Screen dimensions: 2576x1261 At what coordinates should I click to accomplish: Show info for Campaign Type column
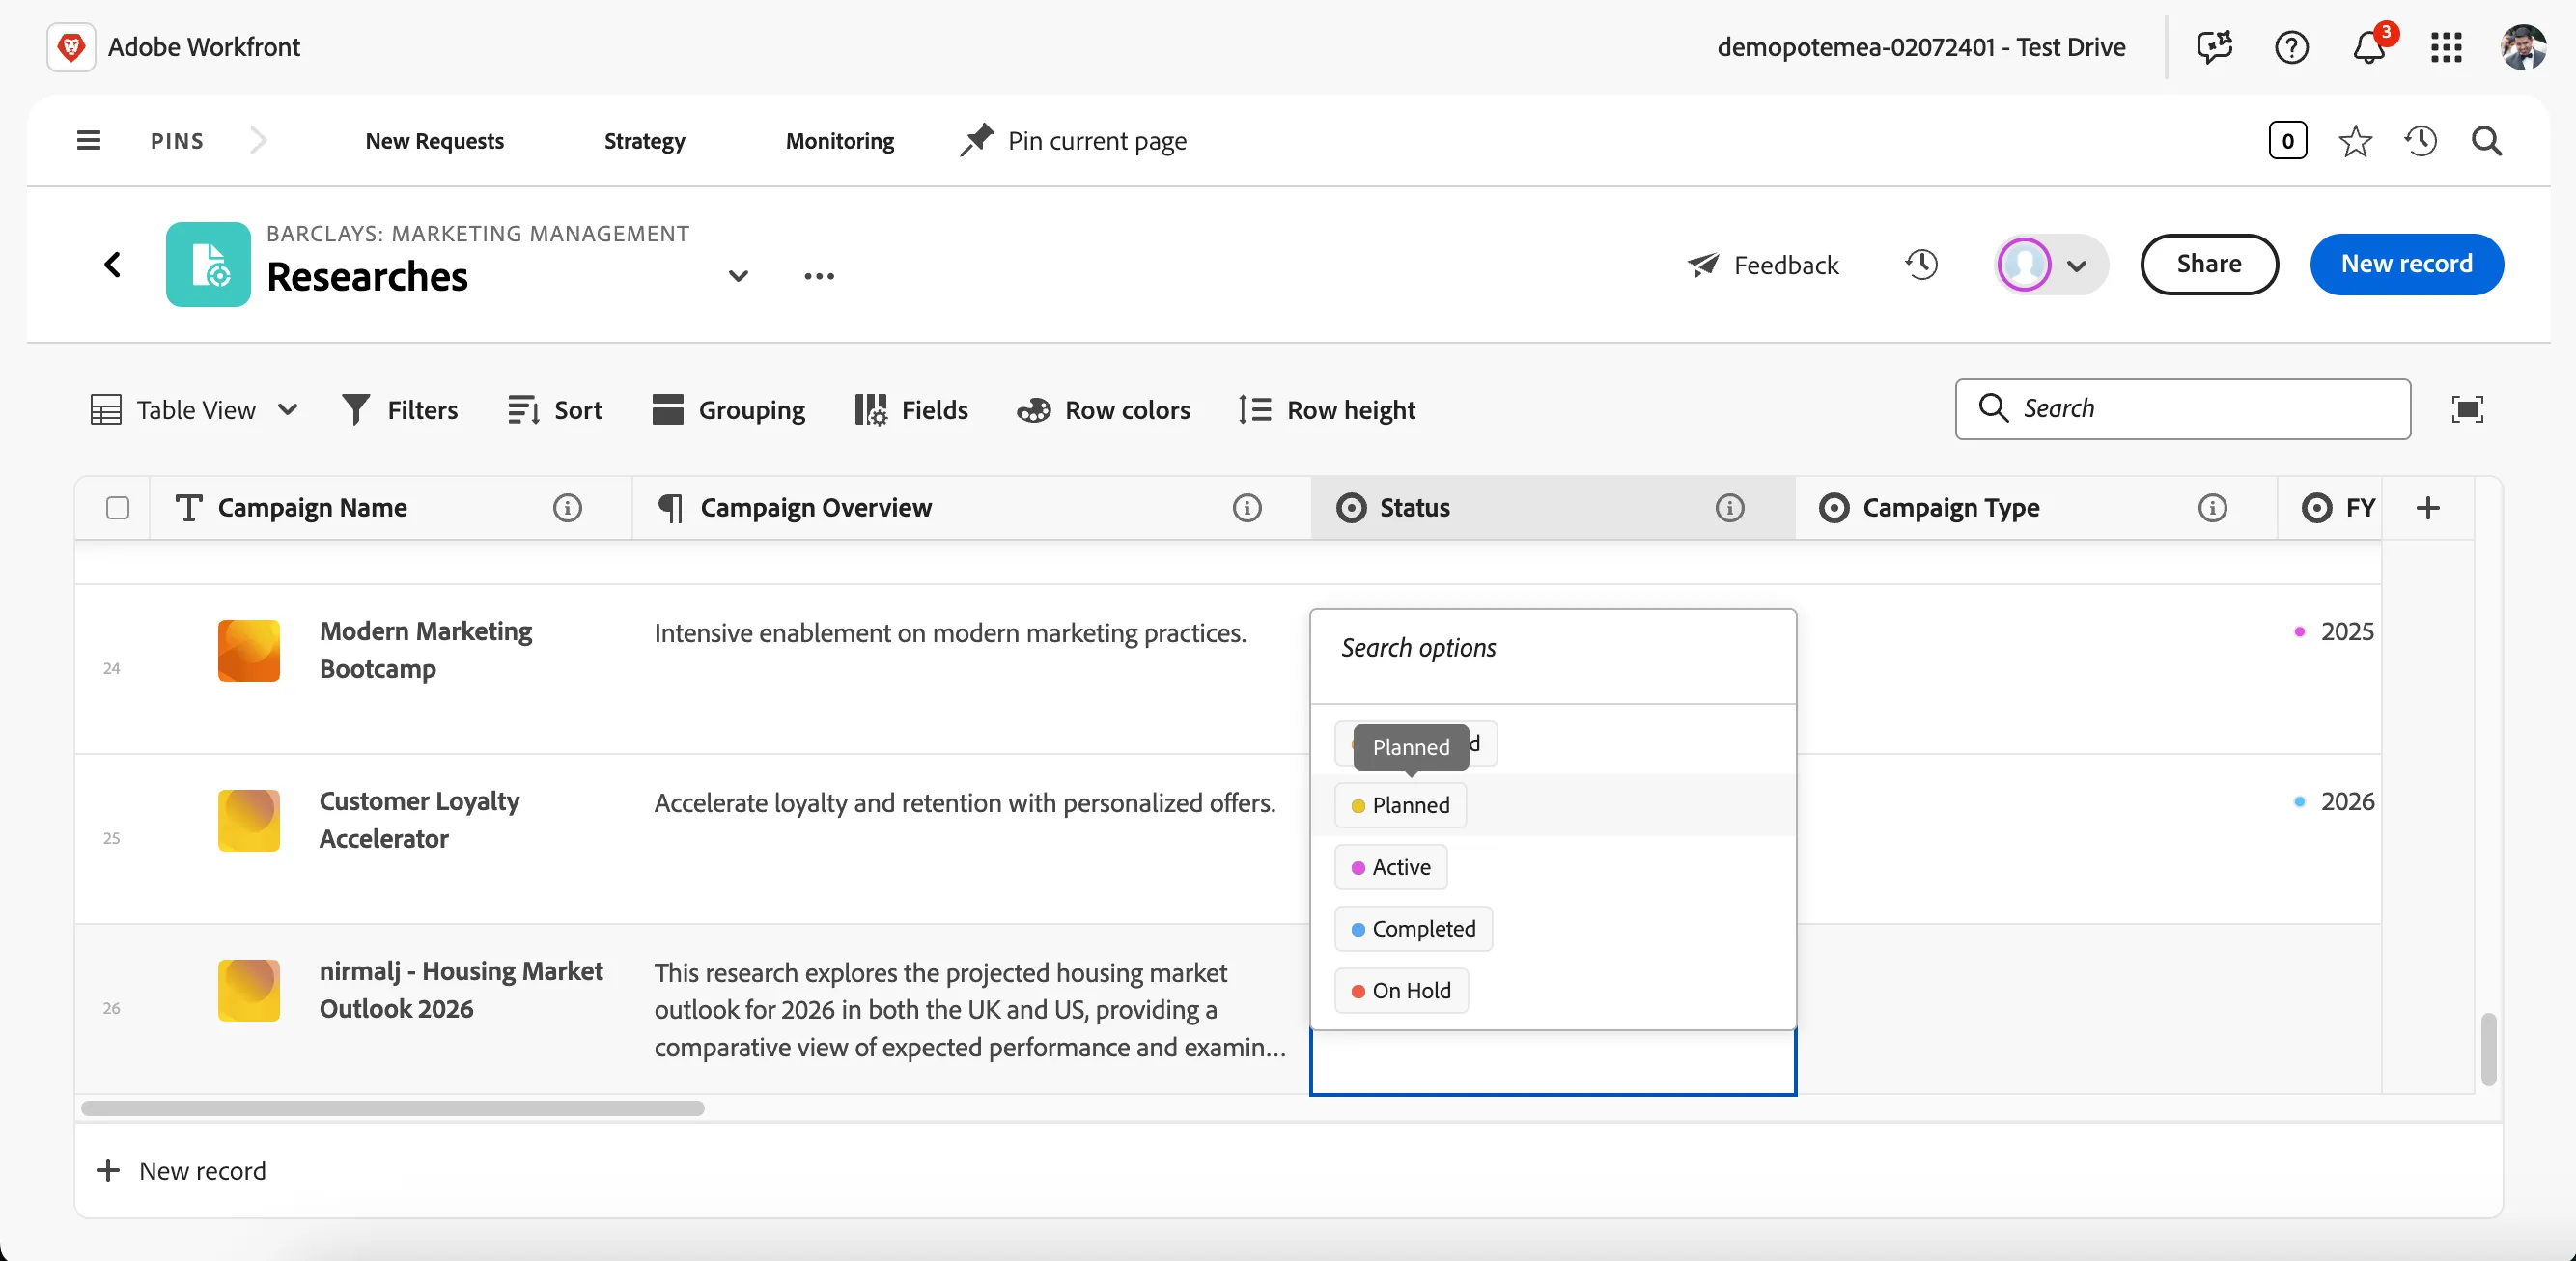(2212, 508)
